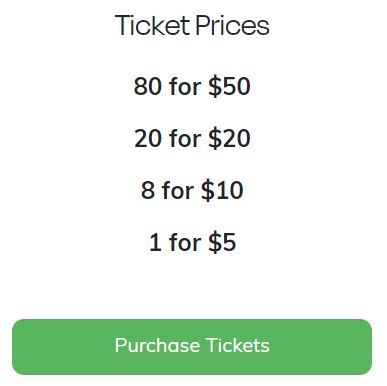The width and height of the screenshot is (387, 386).
Task: Choose the 8 for $10 ticket option
Action: click(x=192, y=190)
